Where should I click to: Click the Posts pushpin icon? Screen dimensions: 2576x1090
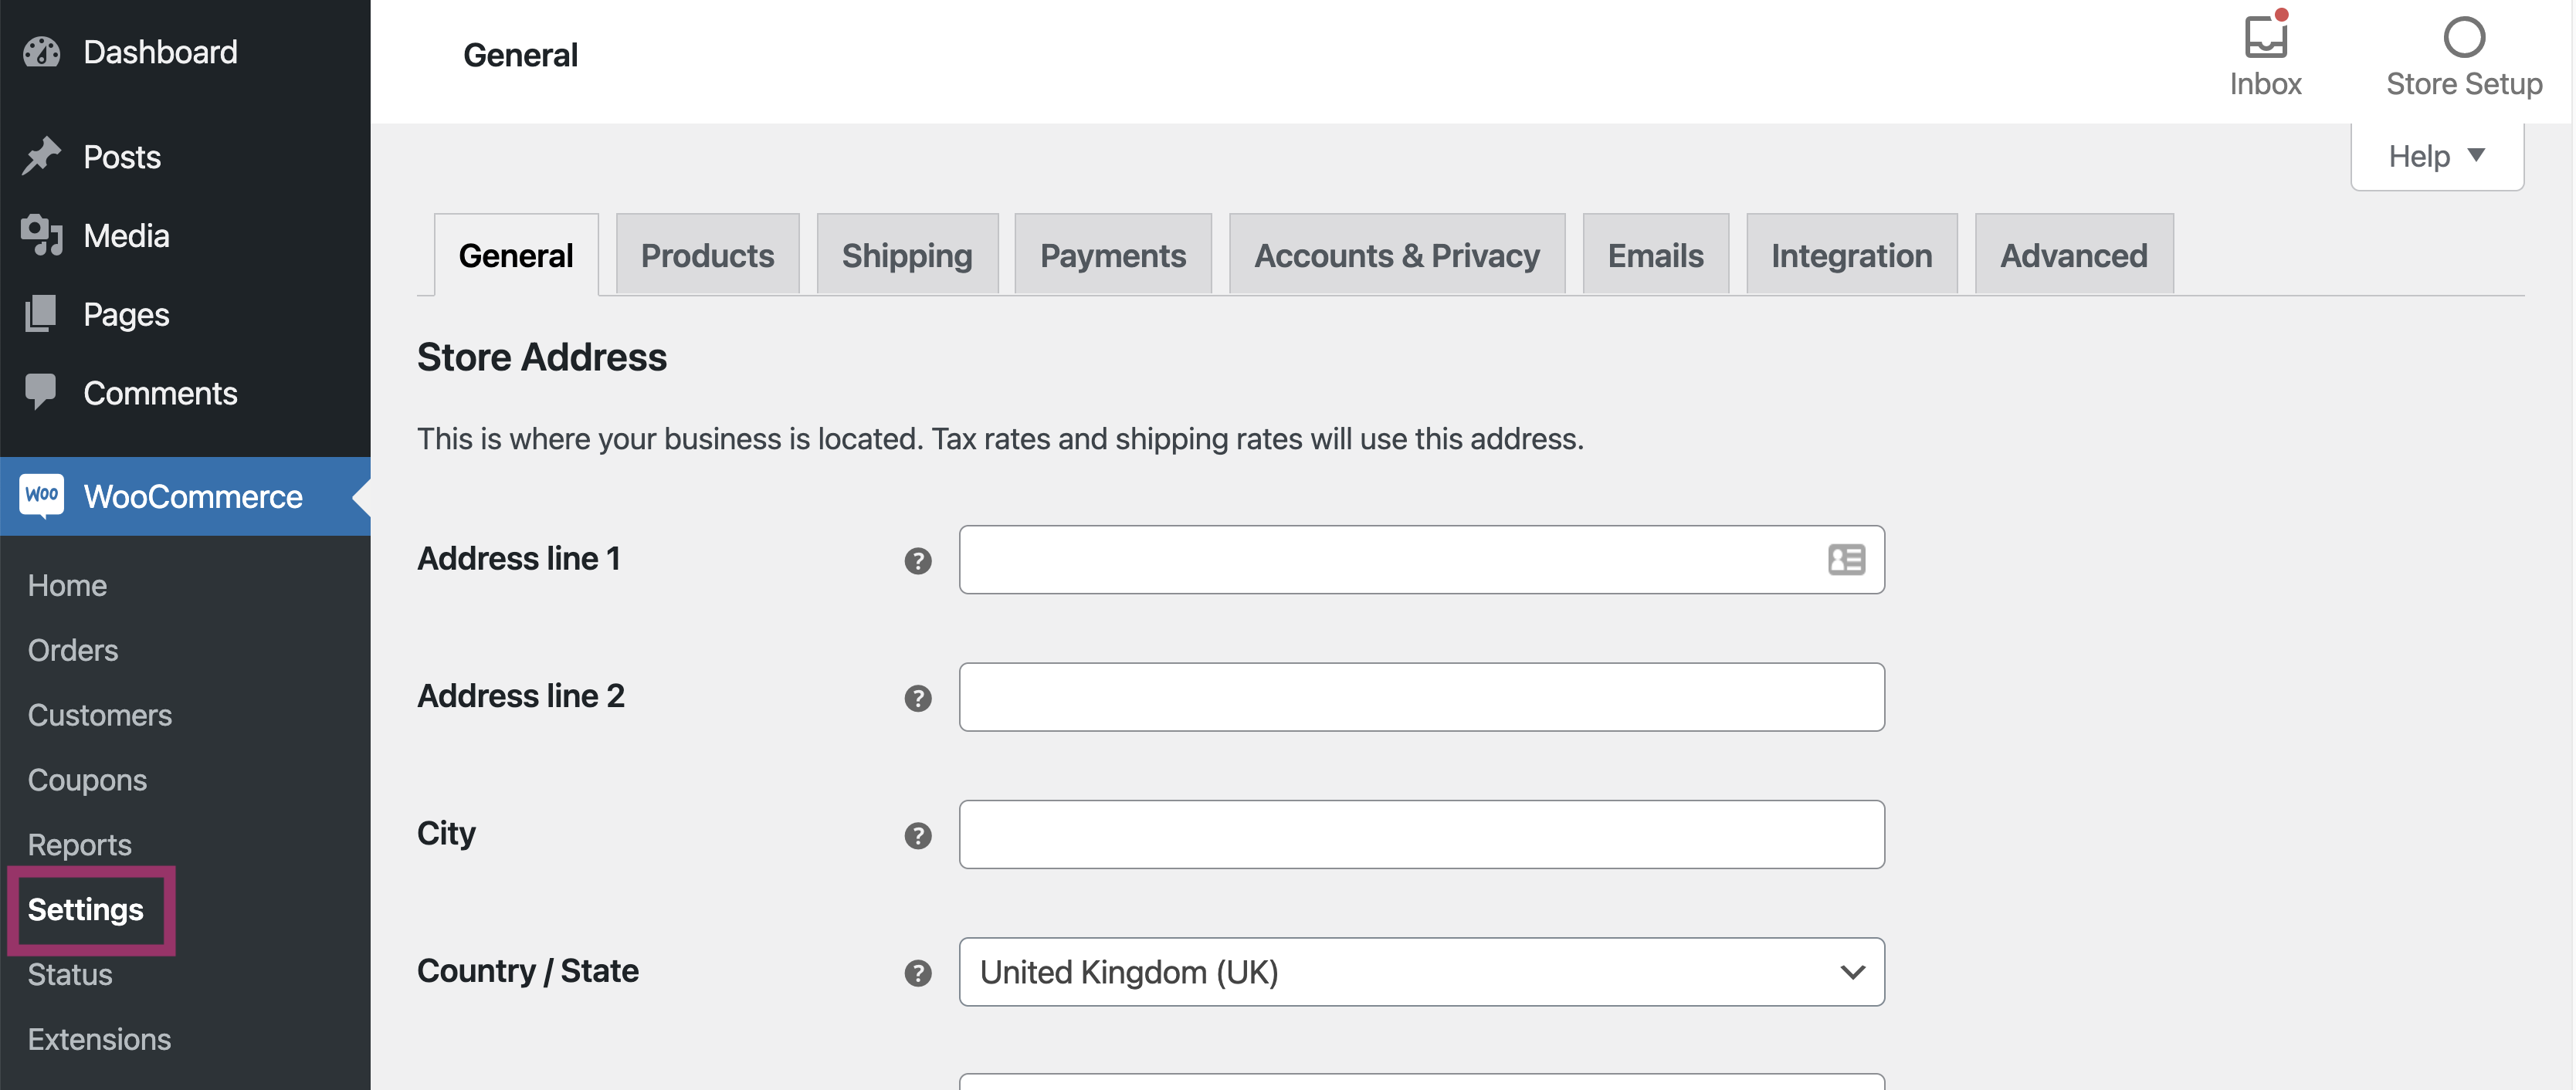42,156
